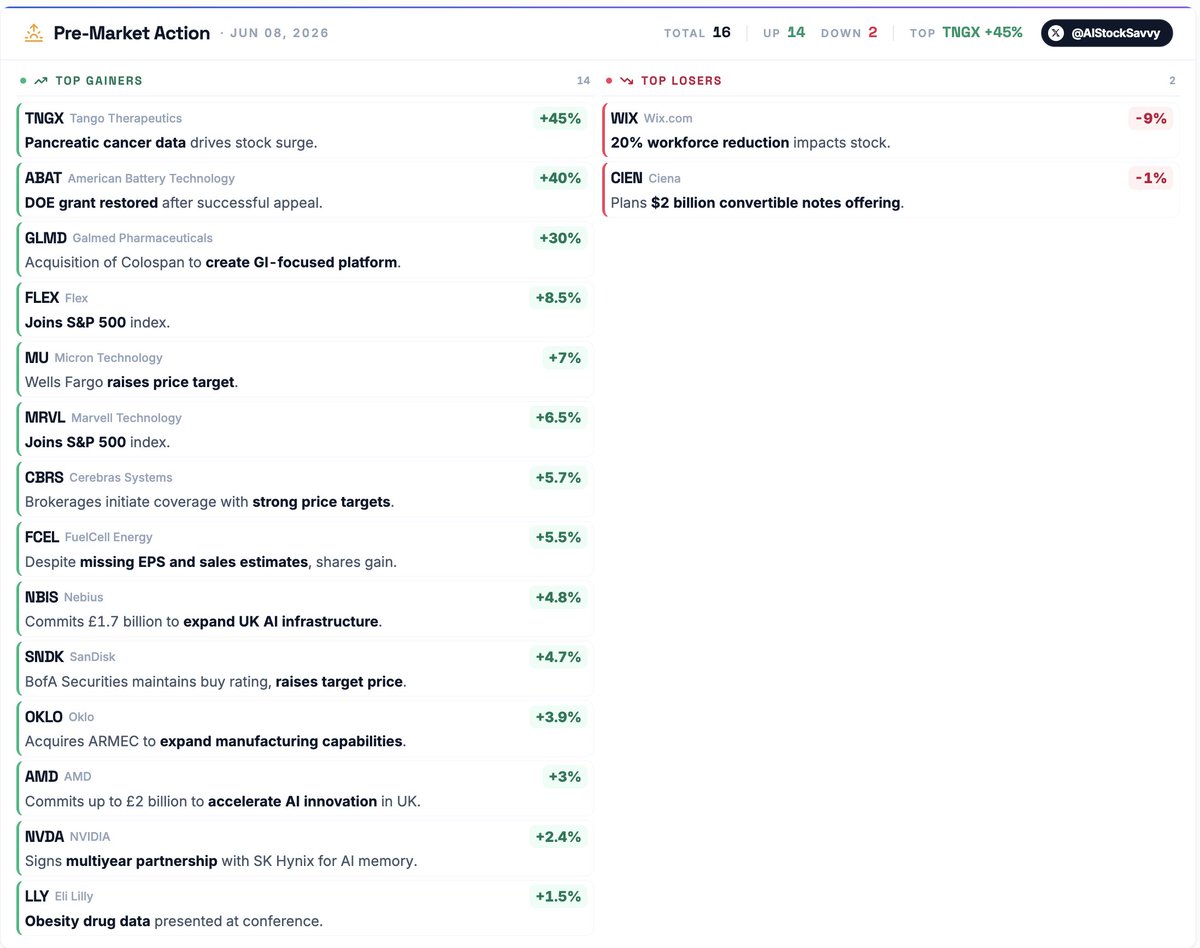Click the NVDA ticker symbol
Screen dimensions: 1200x948
point(44,837)
